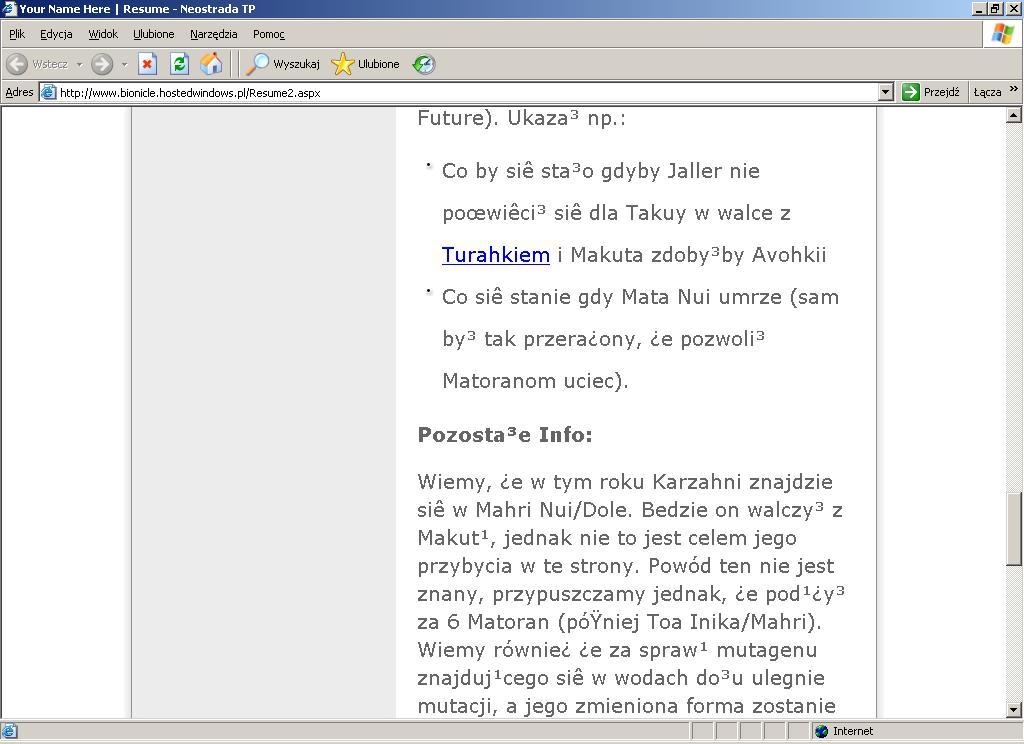Click the Łącza links toolbar label
This screenshot has width=1024, height=744.
(x=987, y=92)
